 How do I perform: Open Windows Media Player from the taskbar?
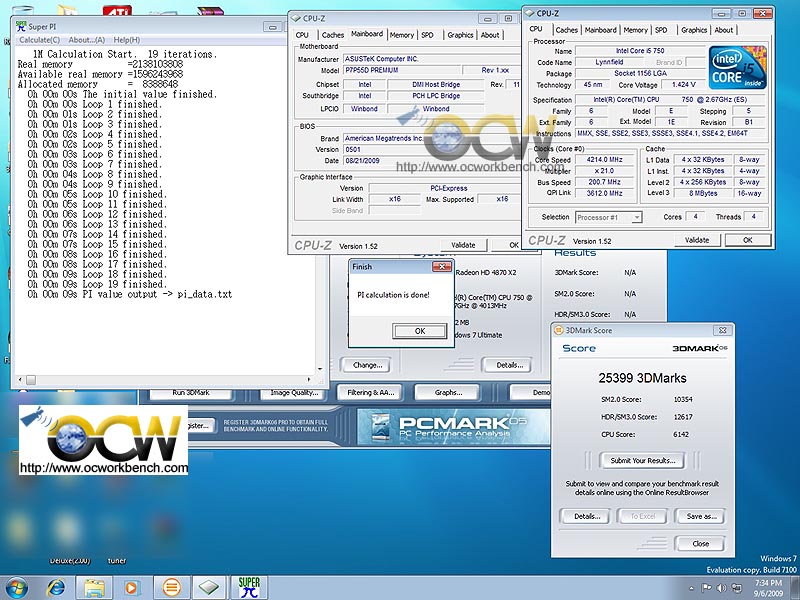131,588
